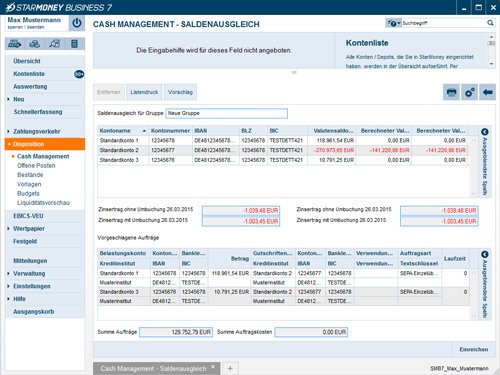500x375 pixels.
Task: Expand the Einstellungen section
Action: pos(32,286)
